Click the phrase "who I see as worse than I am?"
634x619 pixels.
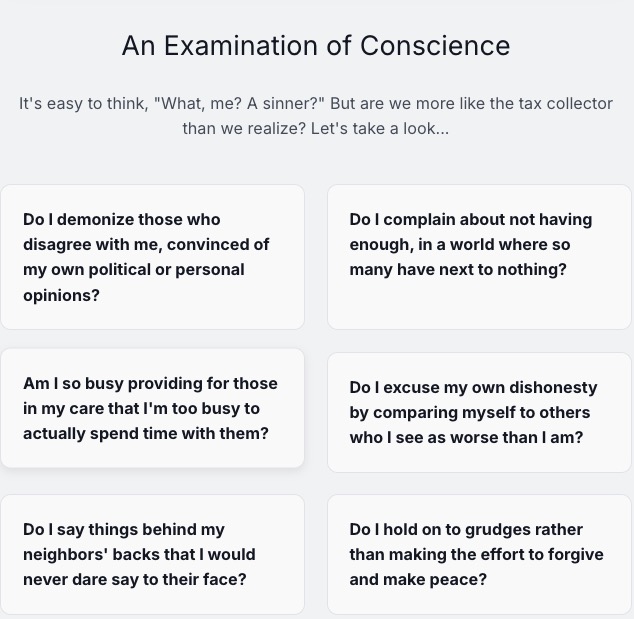coord(466,437)
